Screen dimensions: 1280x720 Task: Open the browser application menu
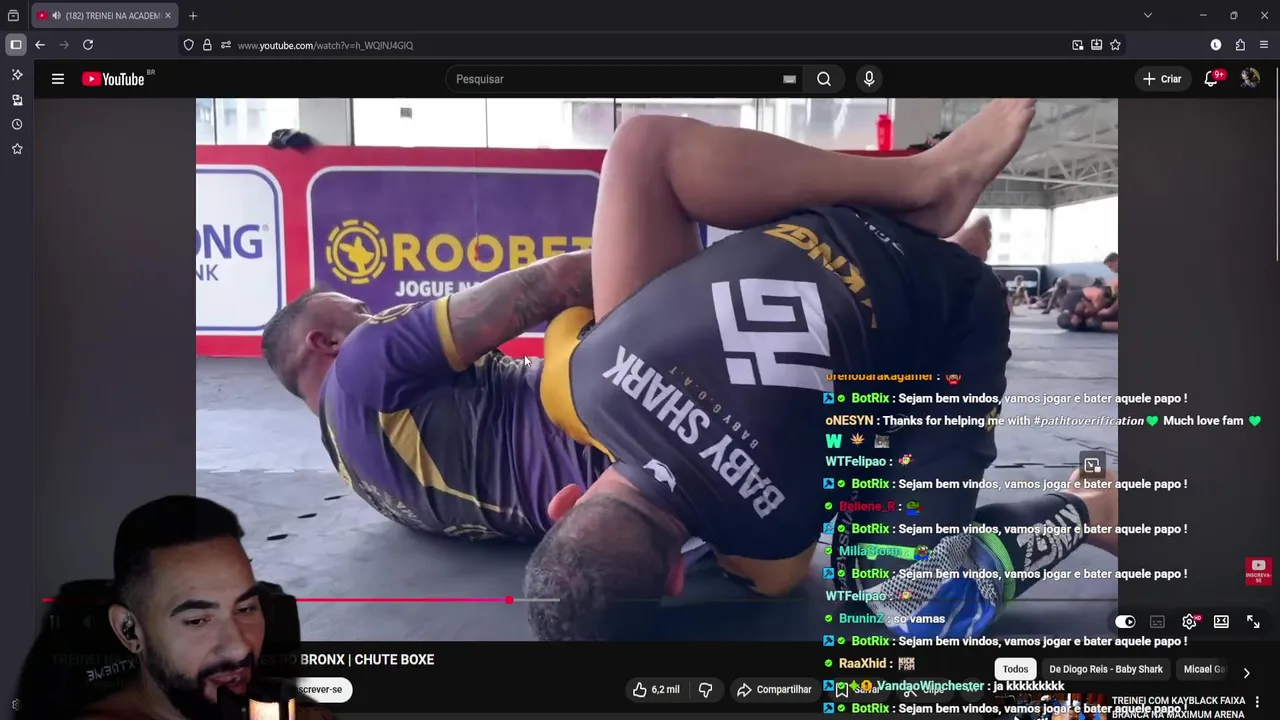tap(1264, 45)
